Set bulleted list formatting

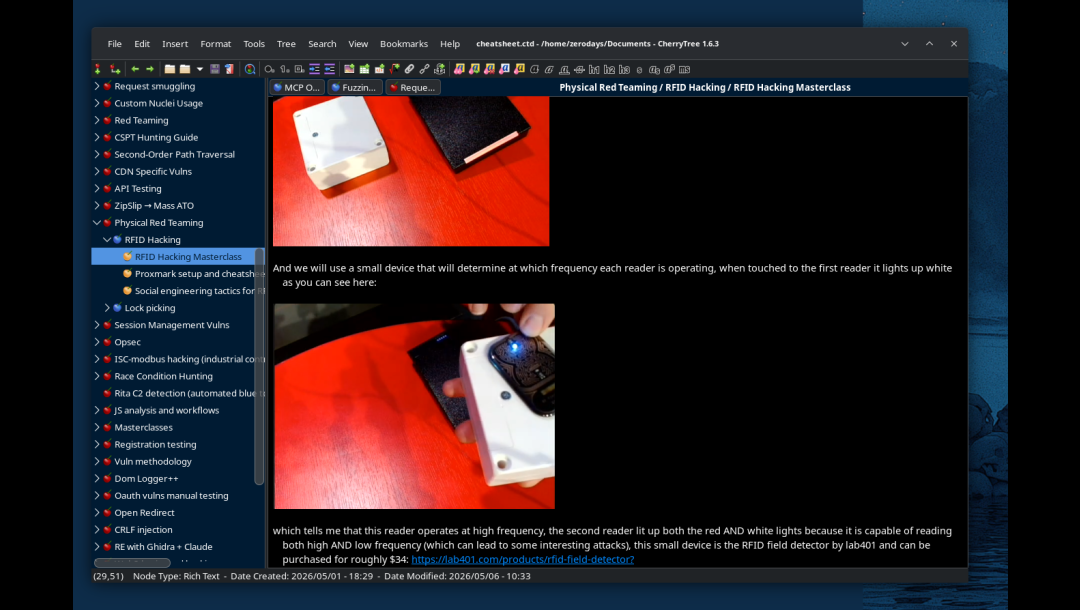pyautogui.click(x=269, y=69)
